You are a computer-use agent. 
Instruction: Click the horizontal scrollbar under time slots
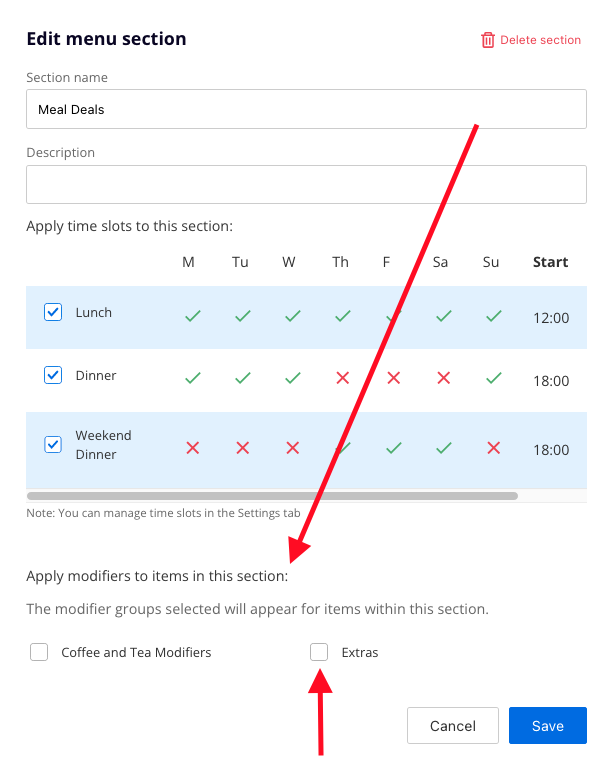point(272,495)
